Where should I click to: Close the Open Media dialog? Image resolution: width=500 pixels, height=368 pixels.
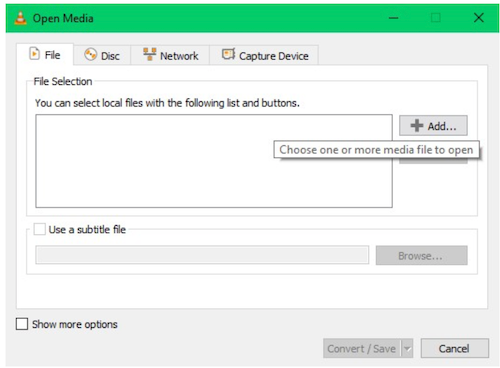(479, 18)
